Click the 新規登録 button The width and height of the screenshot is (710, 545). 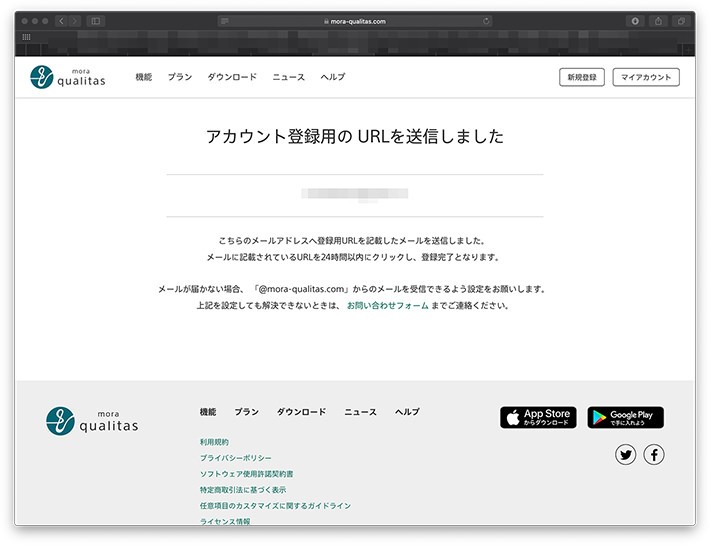582,77
